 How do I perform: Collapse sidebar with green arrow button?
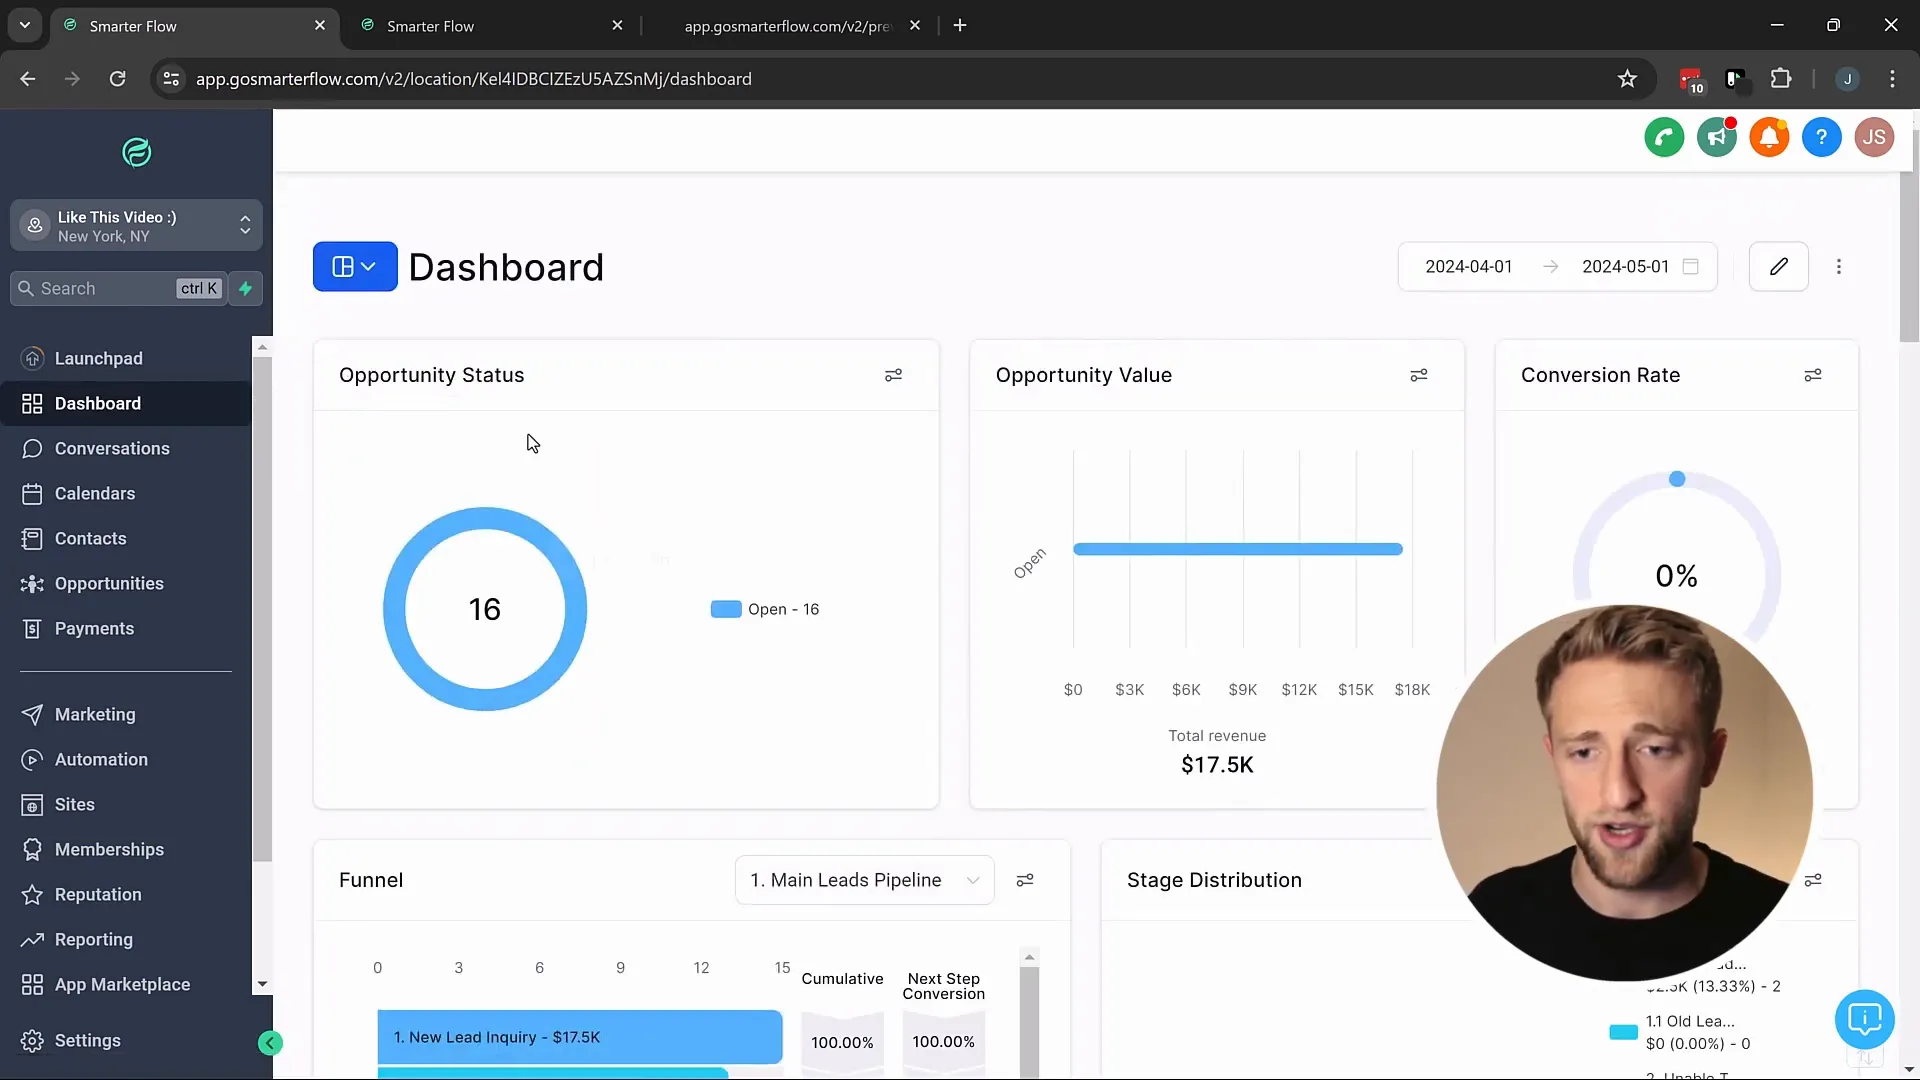(270, 1043)
